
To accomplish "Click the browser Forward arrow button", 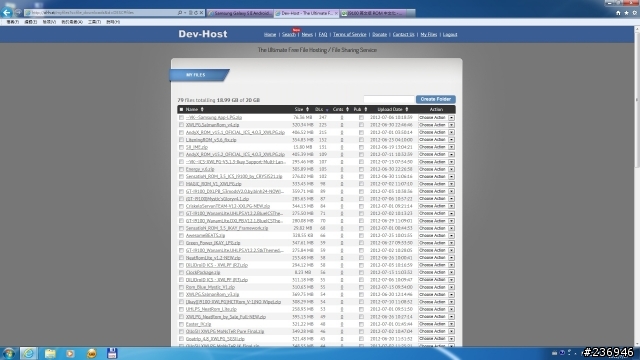I will (x=18, y=13).
